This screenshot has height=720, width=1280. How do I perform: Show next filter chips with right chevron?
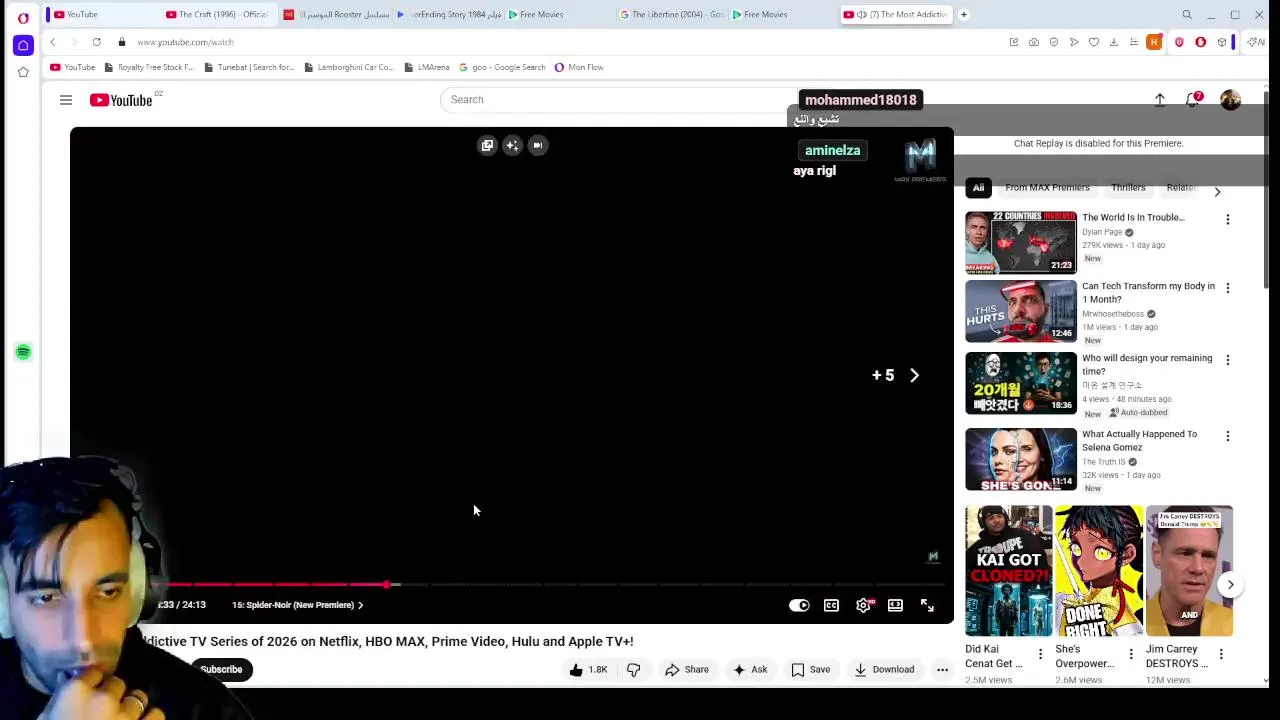click(x=1217, y=191)
